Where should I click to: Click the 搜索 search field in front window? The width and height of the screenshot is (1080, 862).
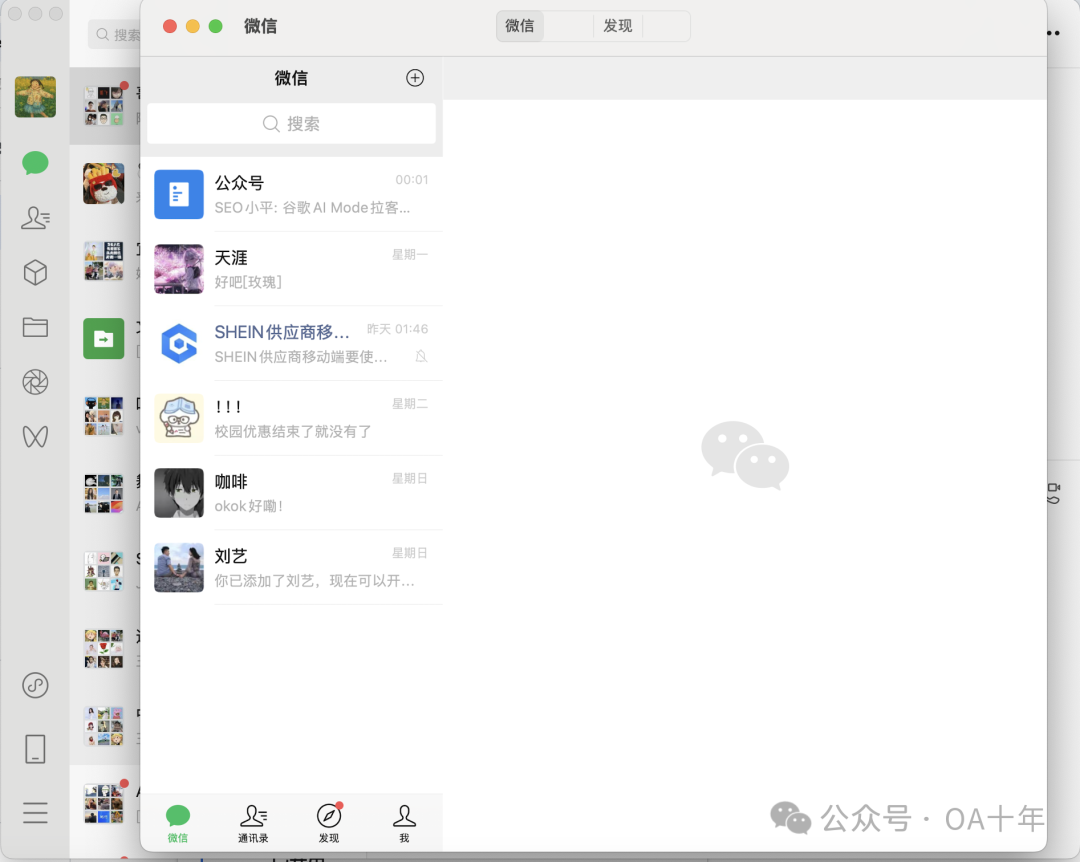click(x=291, y=123)
